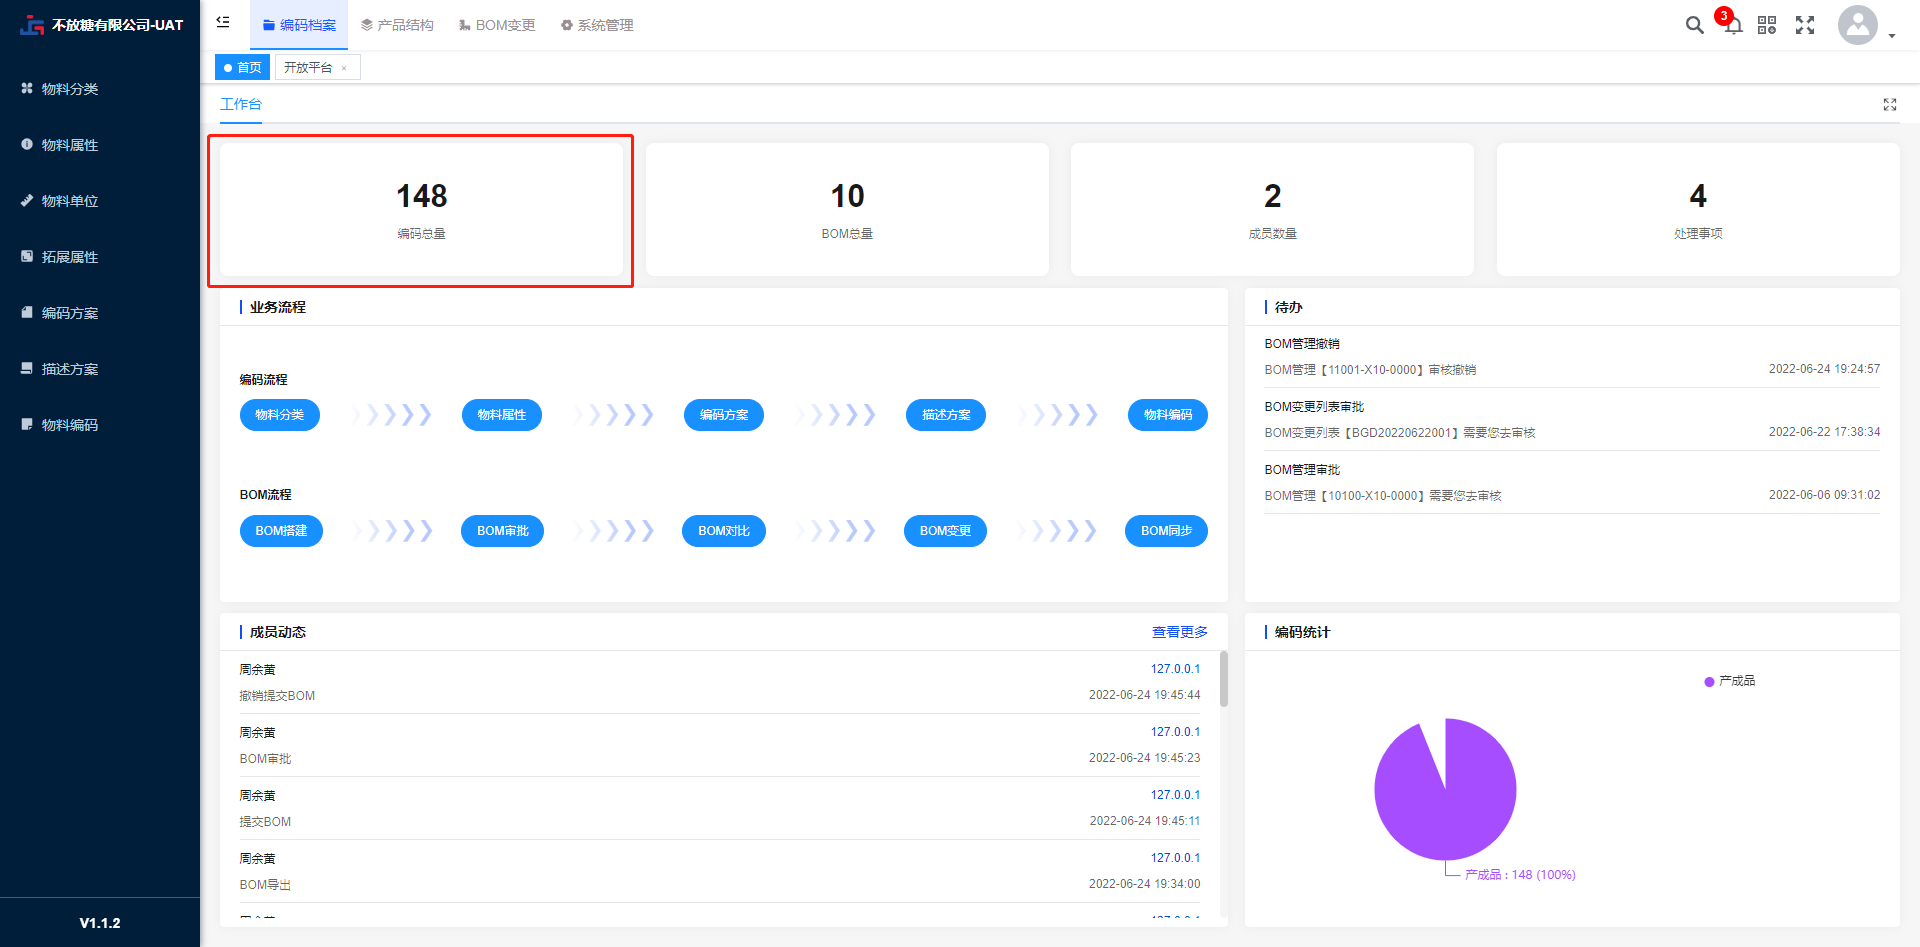The image size is (1920, 947).
Task: Click the 描述方案 sidebar icon
Action: coord(27,368)
